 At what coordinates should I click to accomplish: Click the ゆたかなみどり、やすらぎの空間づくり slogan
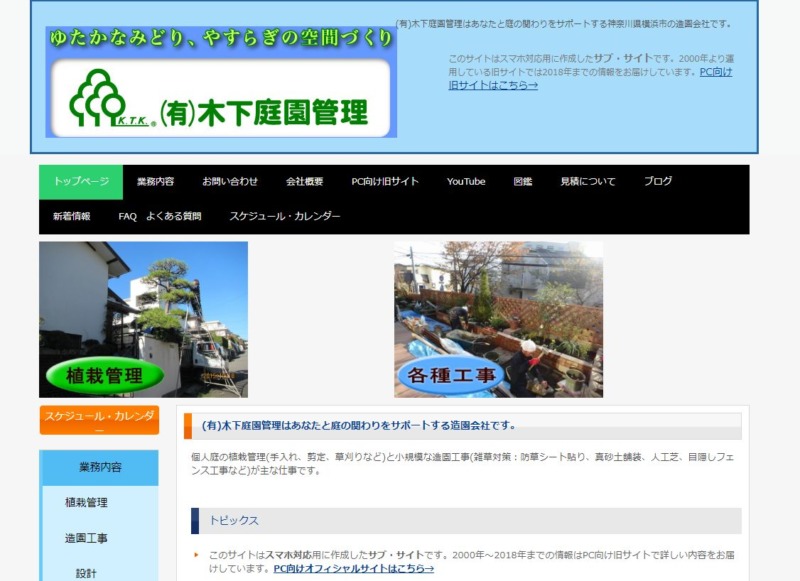[221, 38]
